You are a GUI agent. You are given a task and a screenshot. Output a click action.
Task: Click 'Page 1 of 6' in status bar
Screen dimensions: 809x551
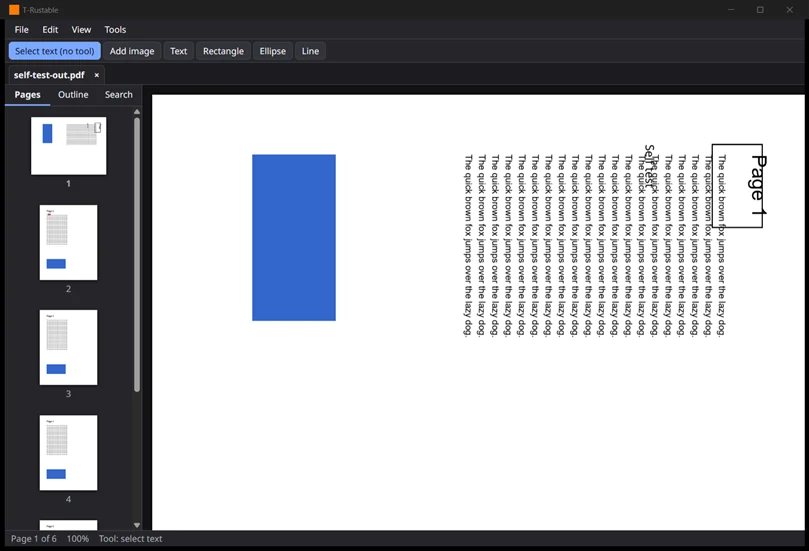34,539
